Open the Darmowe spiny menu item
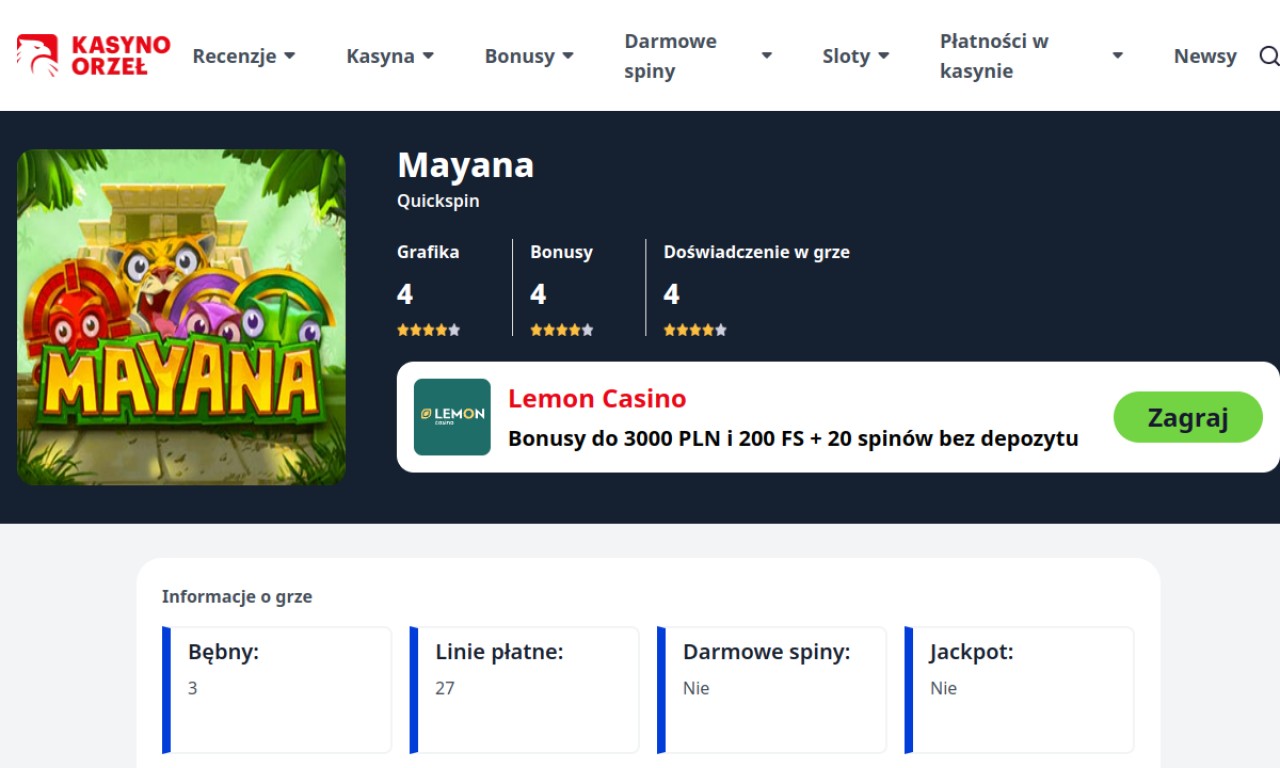1280x768 pixels. [670, 56]
